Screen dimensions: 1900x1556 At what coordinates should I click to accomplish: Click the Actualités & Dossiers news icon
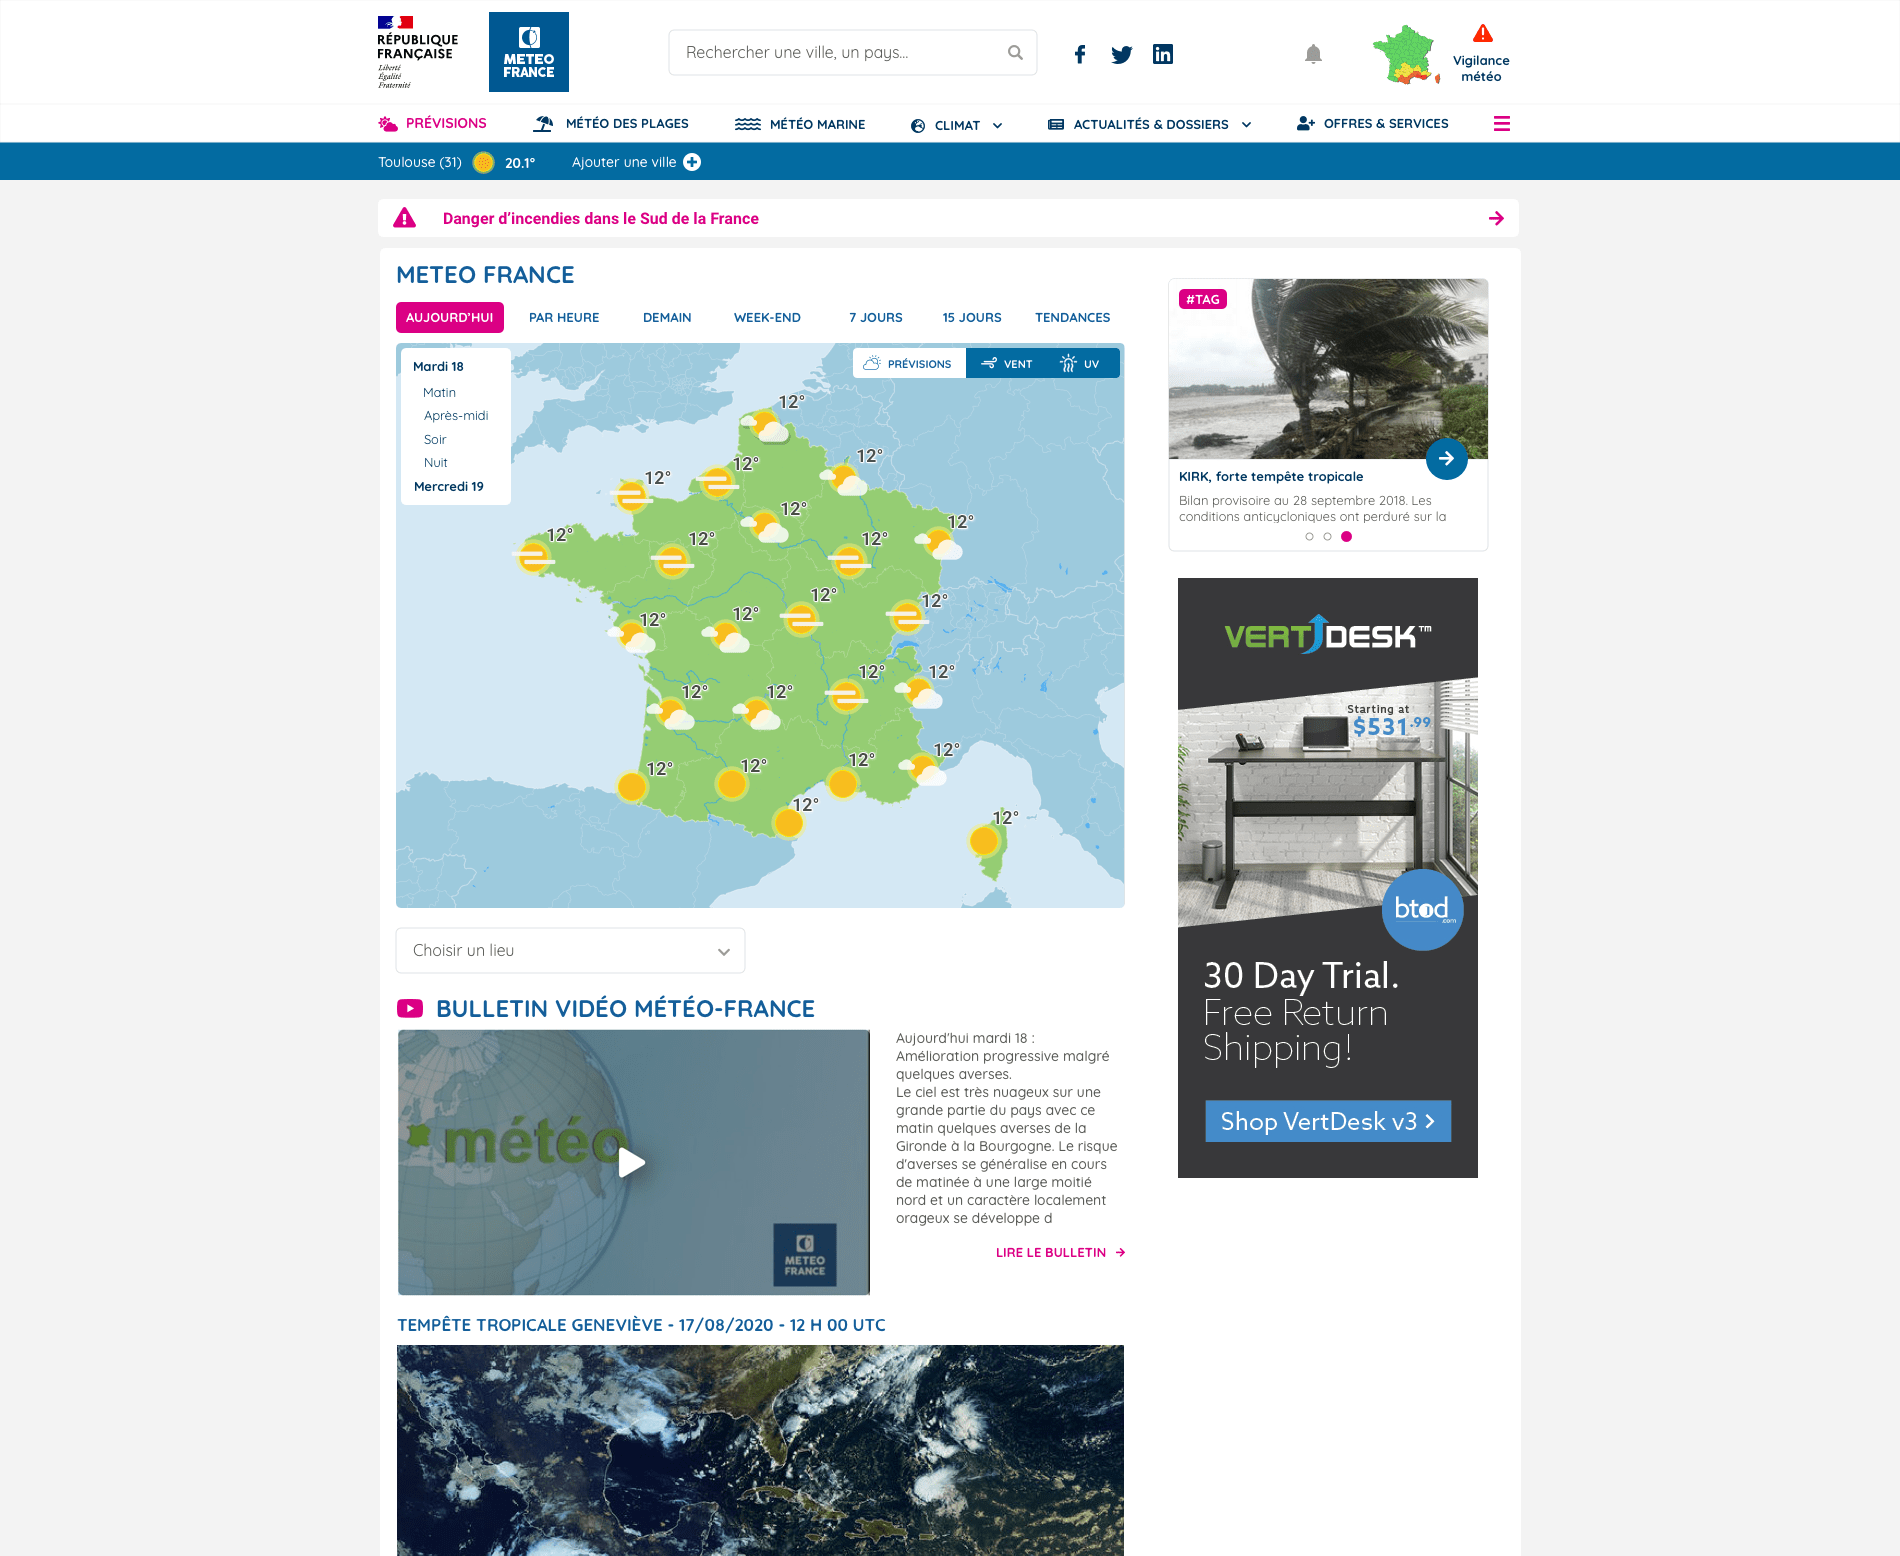1056,125
